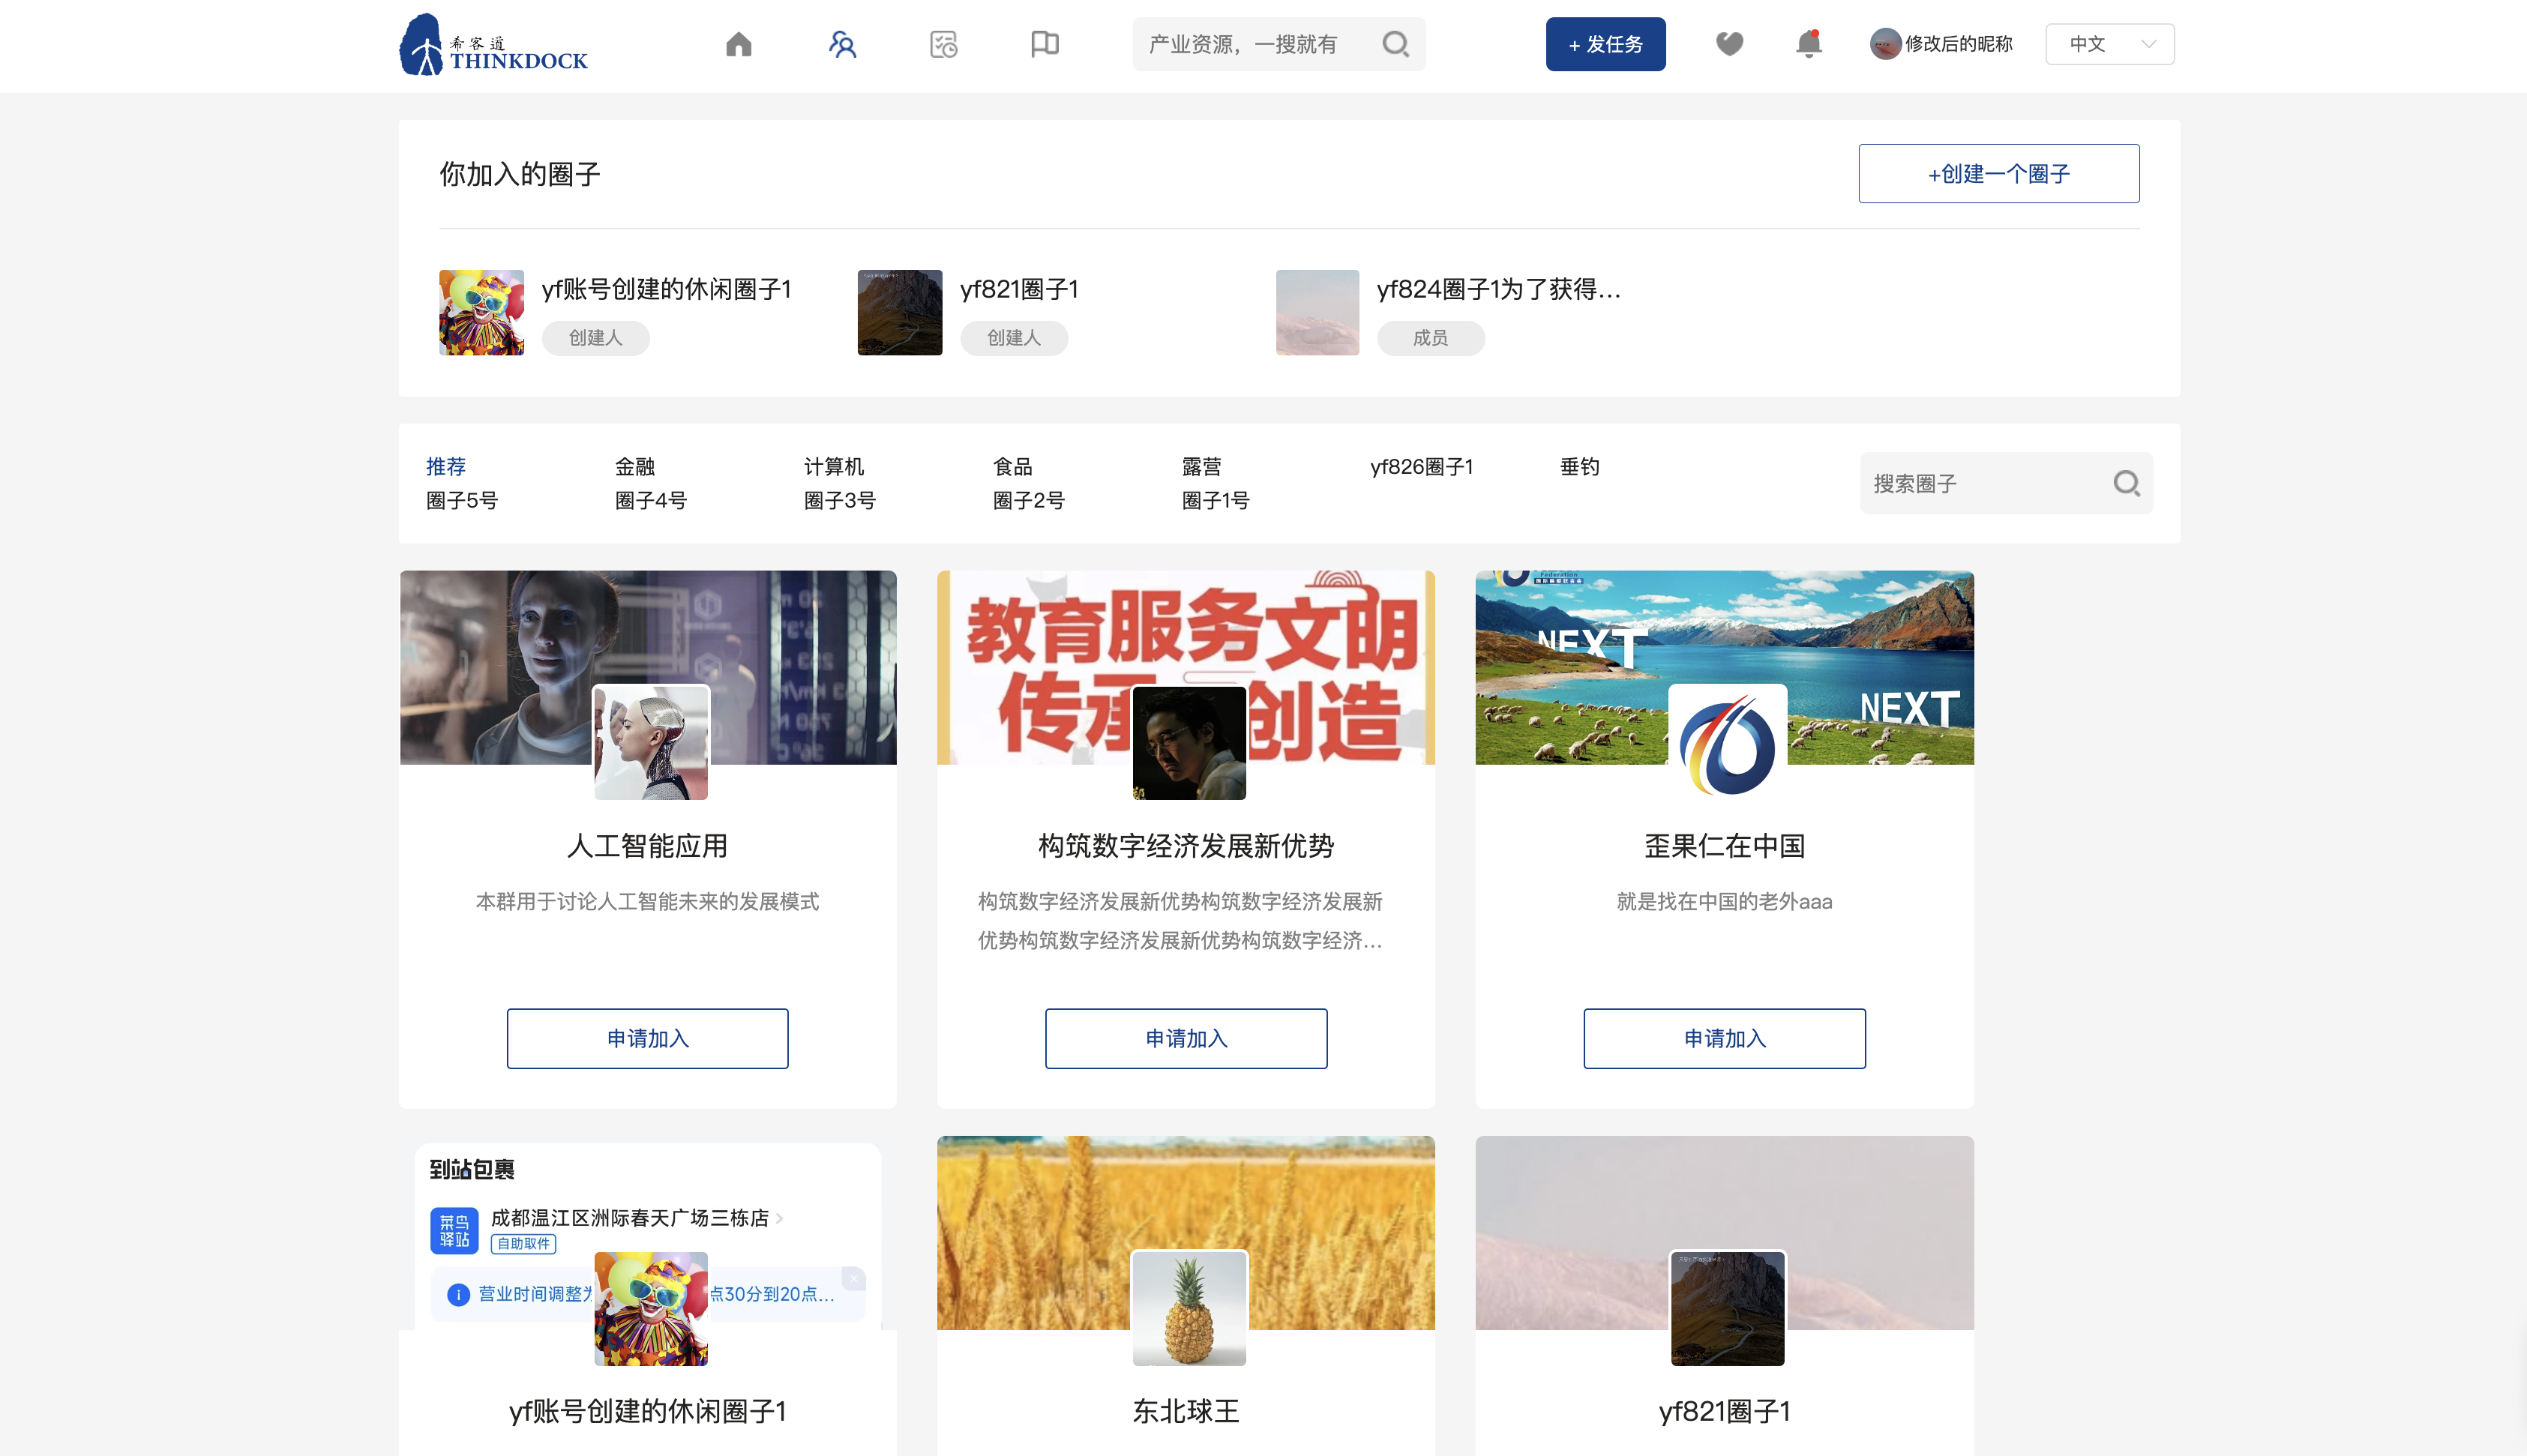Click 成都温江区洲际春天广场三栋店 chevron
This screenshot has width=2527, height=1456.
point(780,1218)
